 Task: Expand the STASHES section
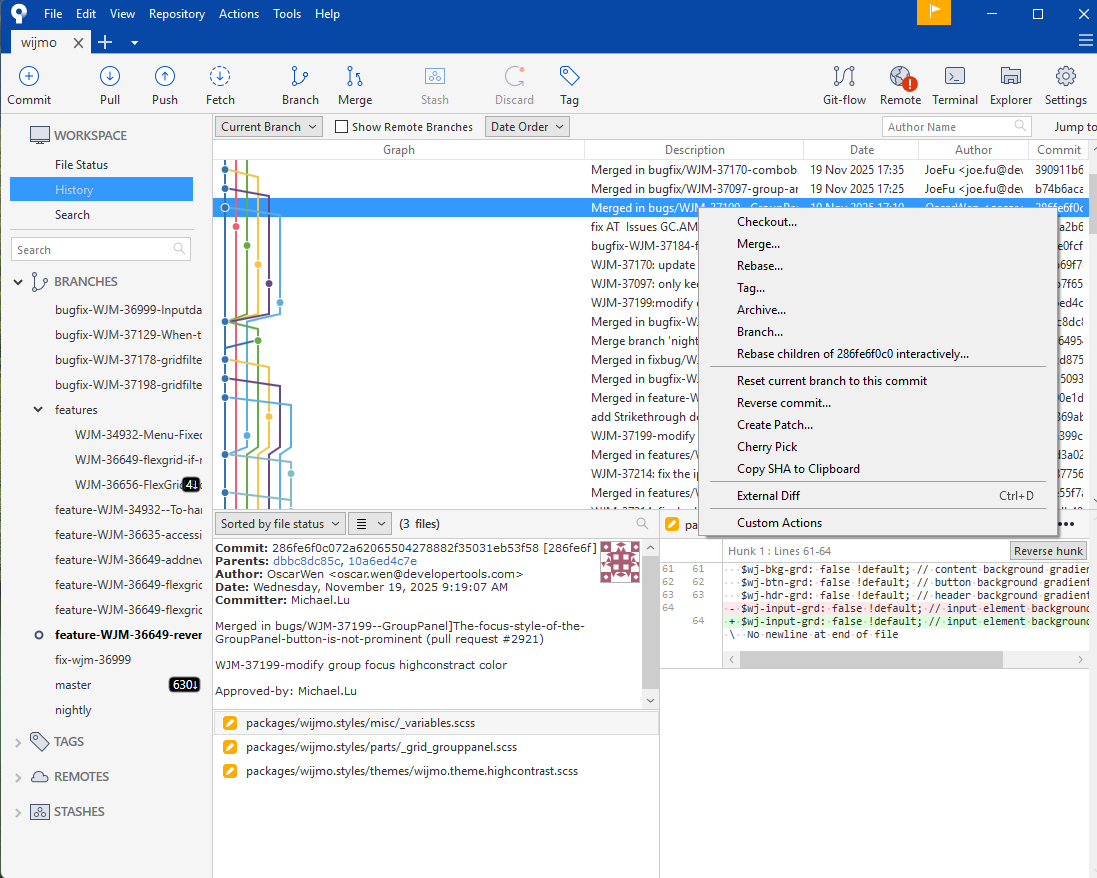coord(18,813)
